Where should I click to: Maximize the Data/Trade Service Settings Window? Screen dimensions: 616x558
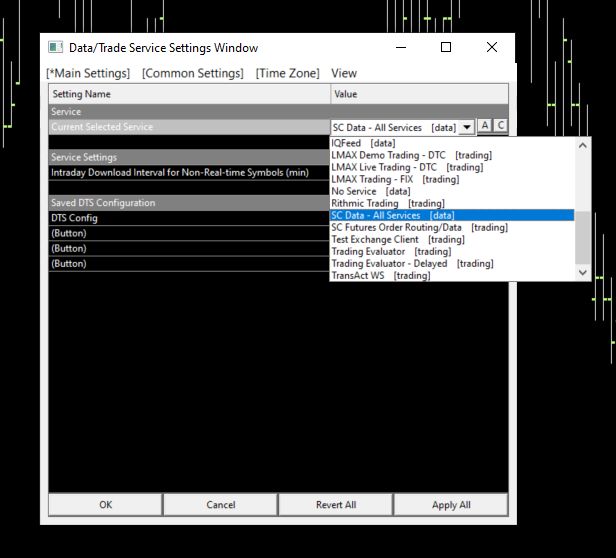click(x=446, y=48)
